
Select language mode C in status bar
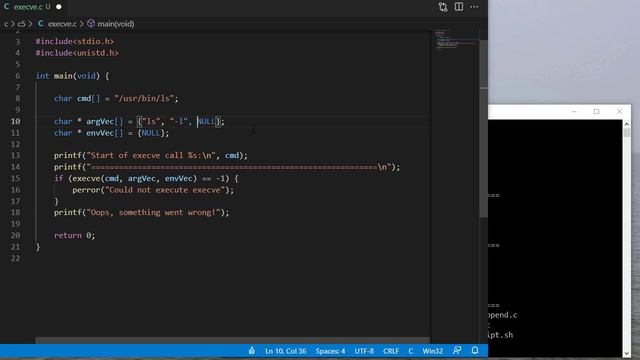click(411, 351)
